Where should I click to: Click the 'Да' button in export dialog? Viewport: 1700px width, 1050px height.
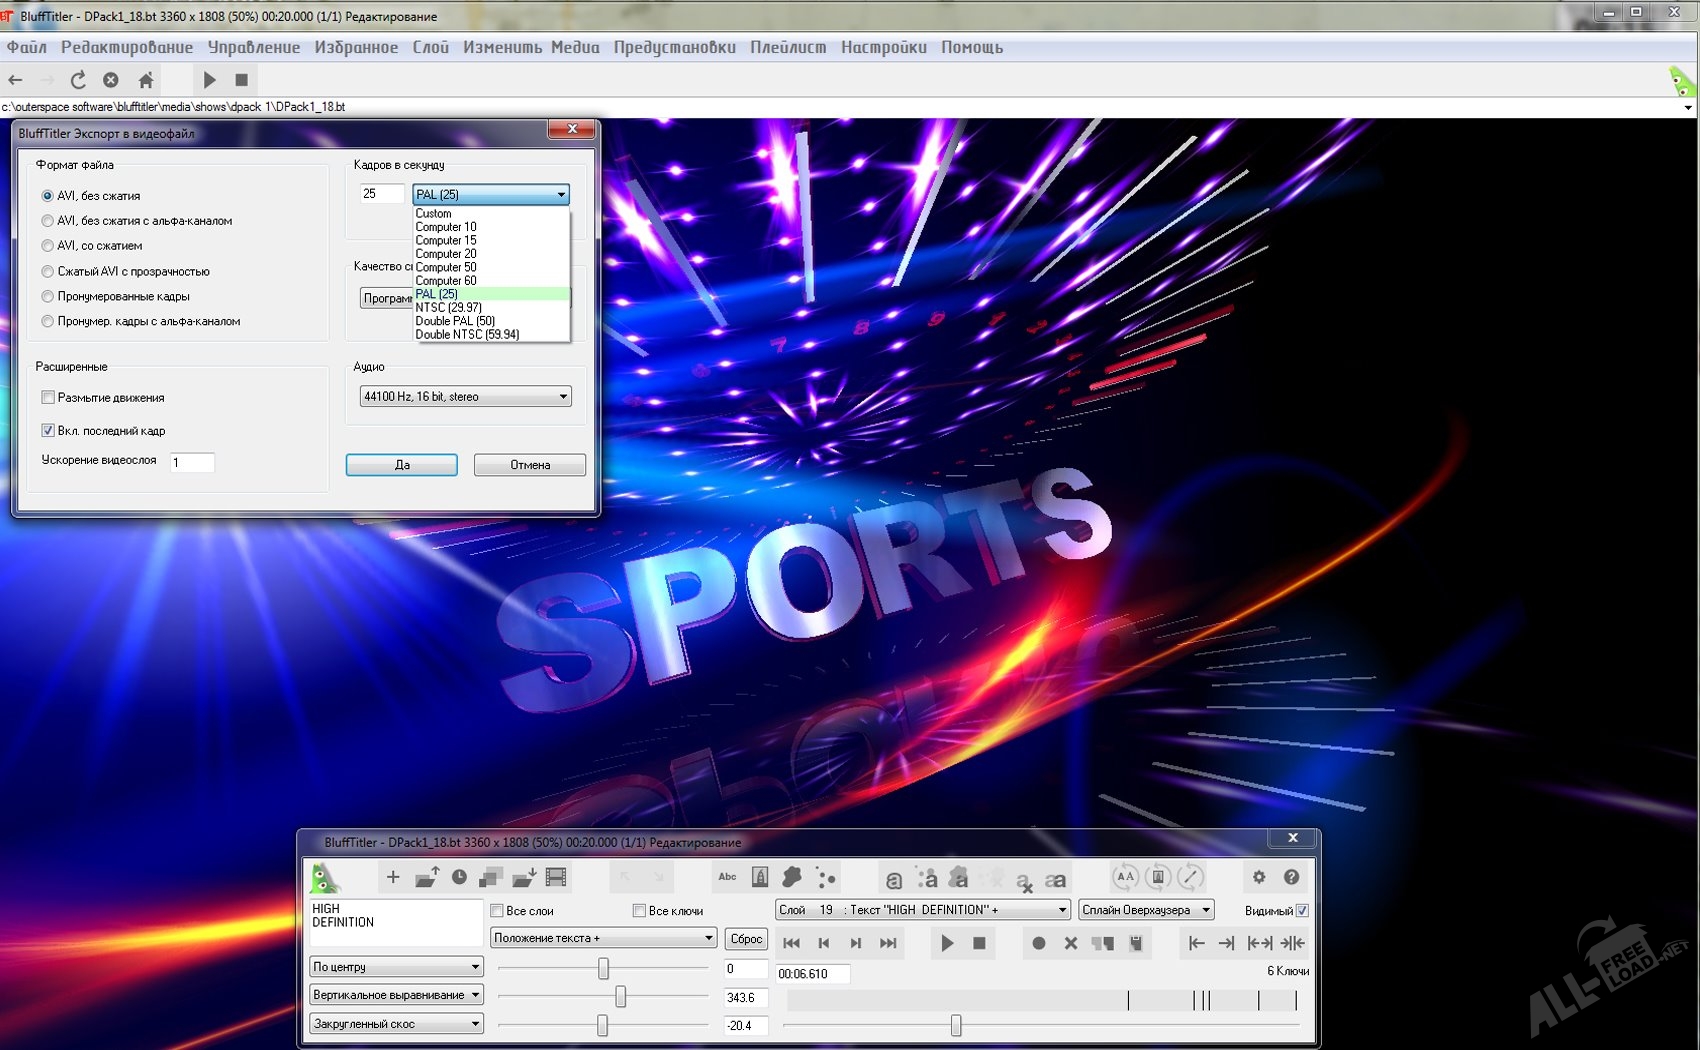[401, 465]
